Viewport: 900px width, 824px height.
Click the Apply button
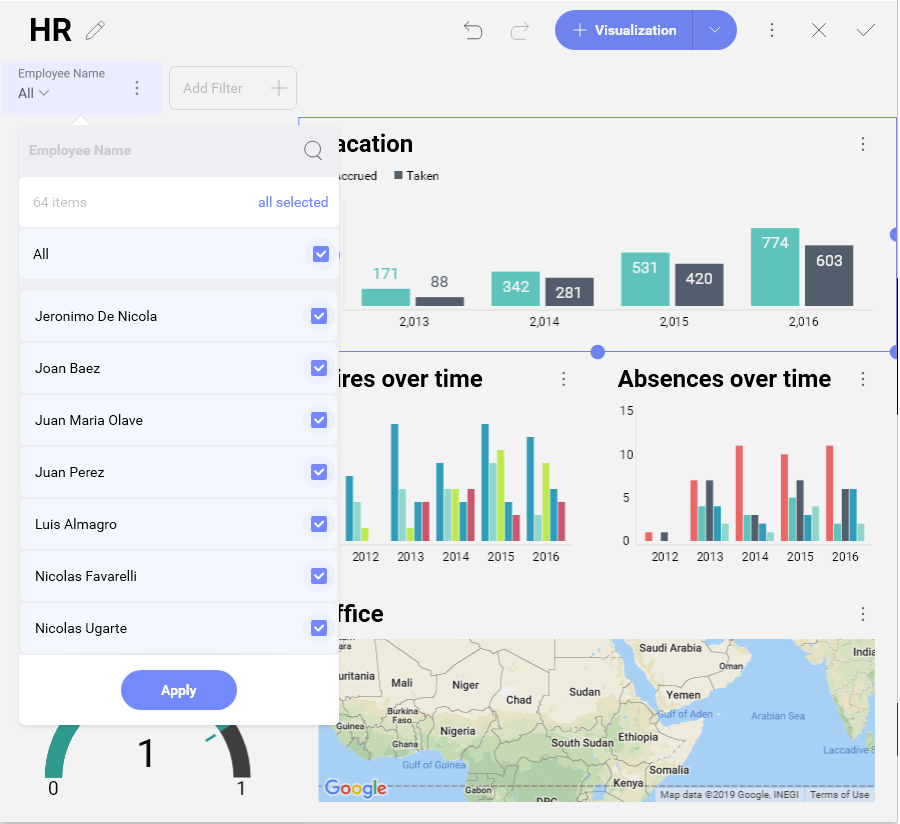pyautogui.click(x=179, y=690)
